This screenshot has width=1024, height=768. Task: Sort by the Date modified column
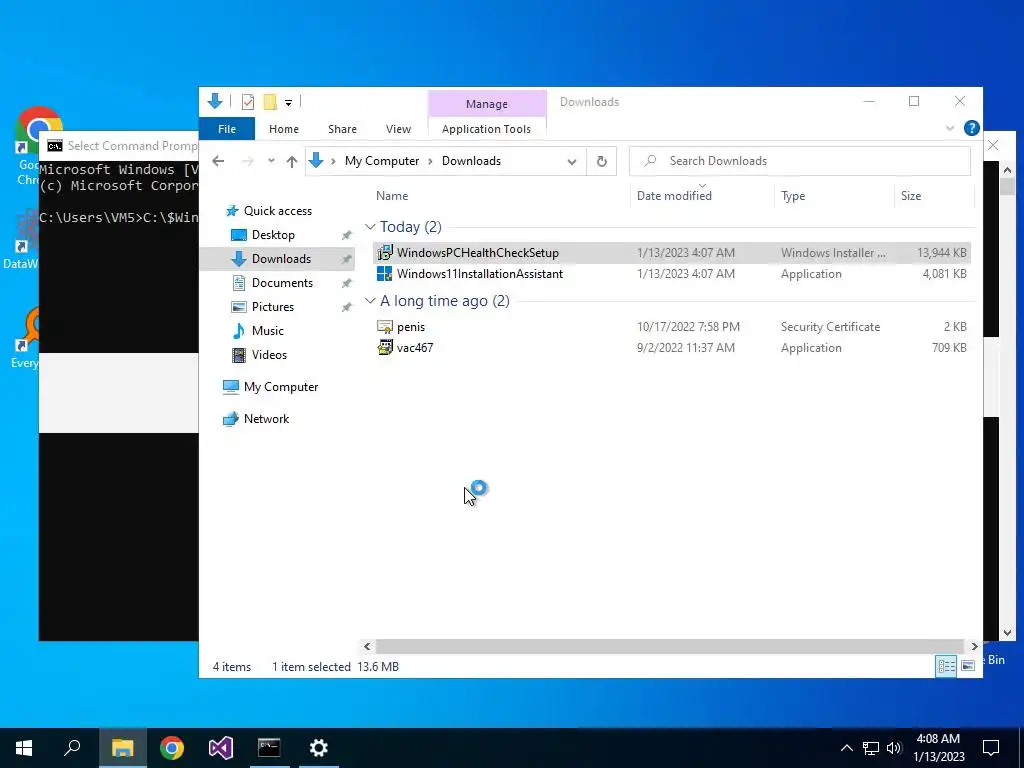tap(674, 196)
